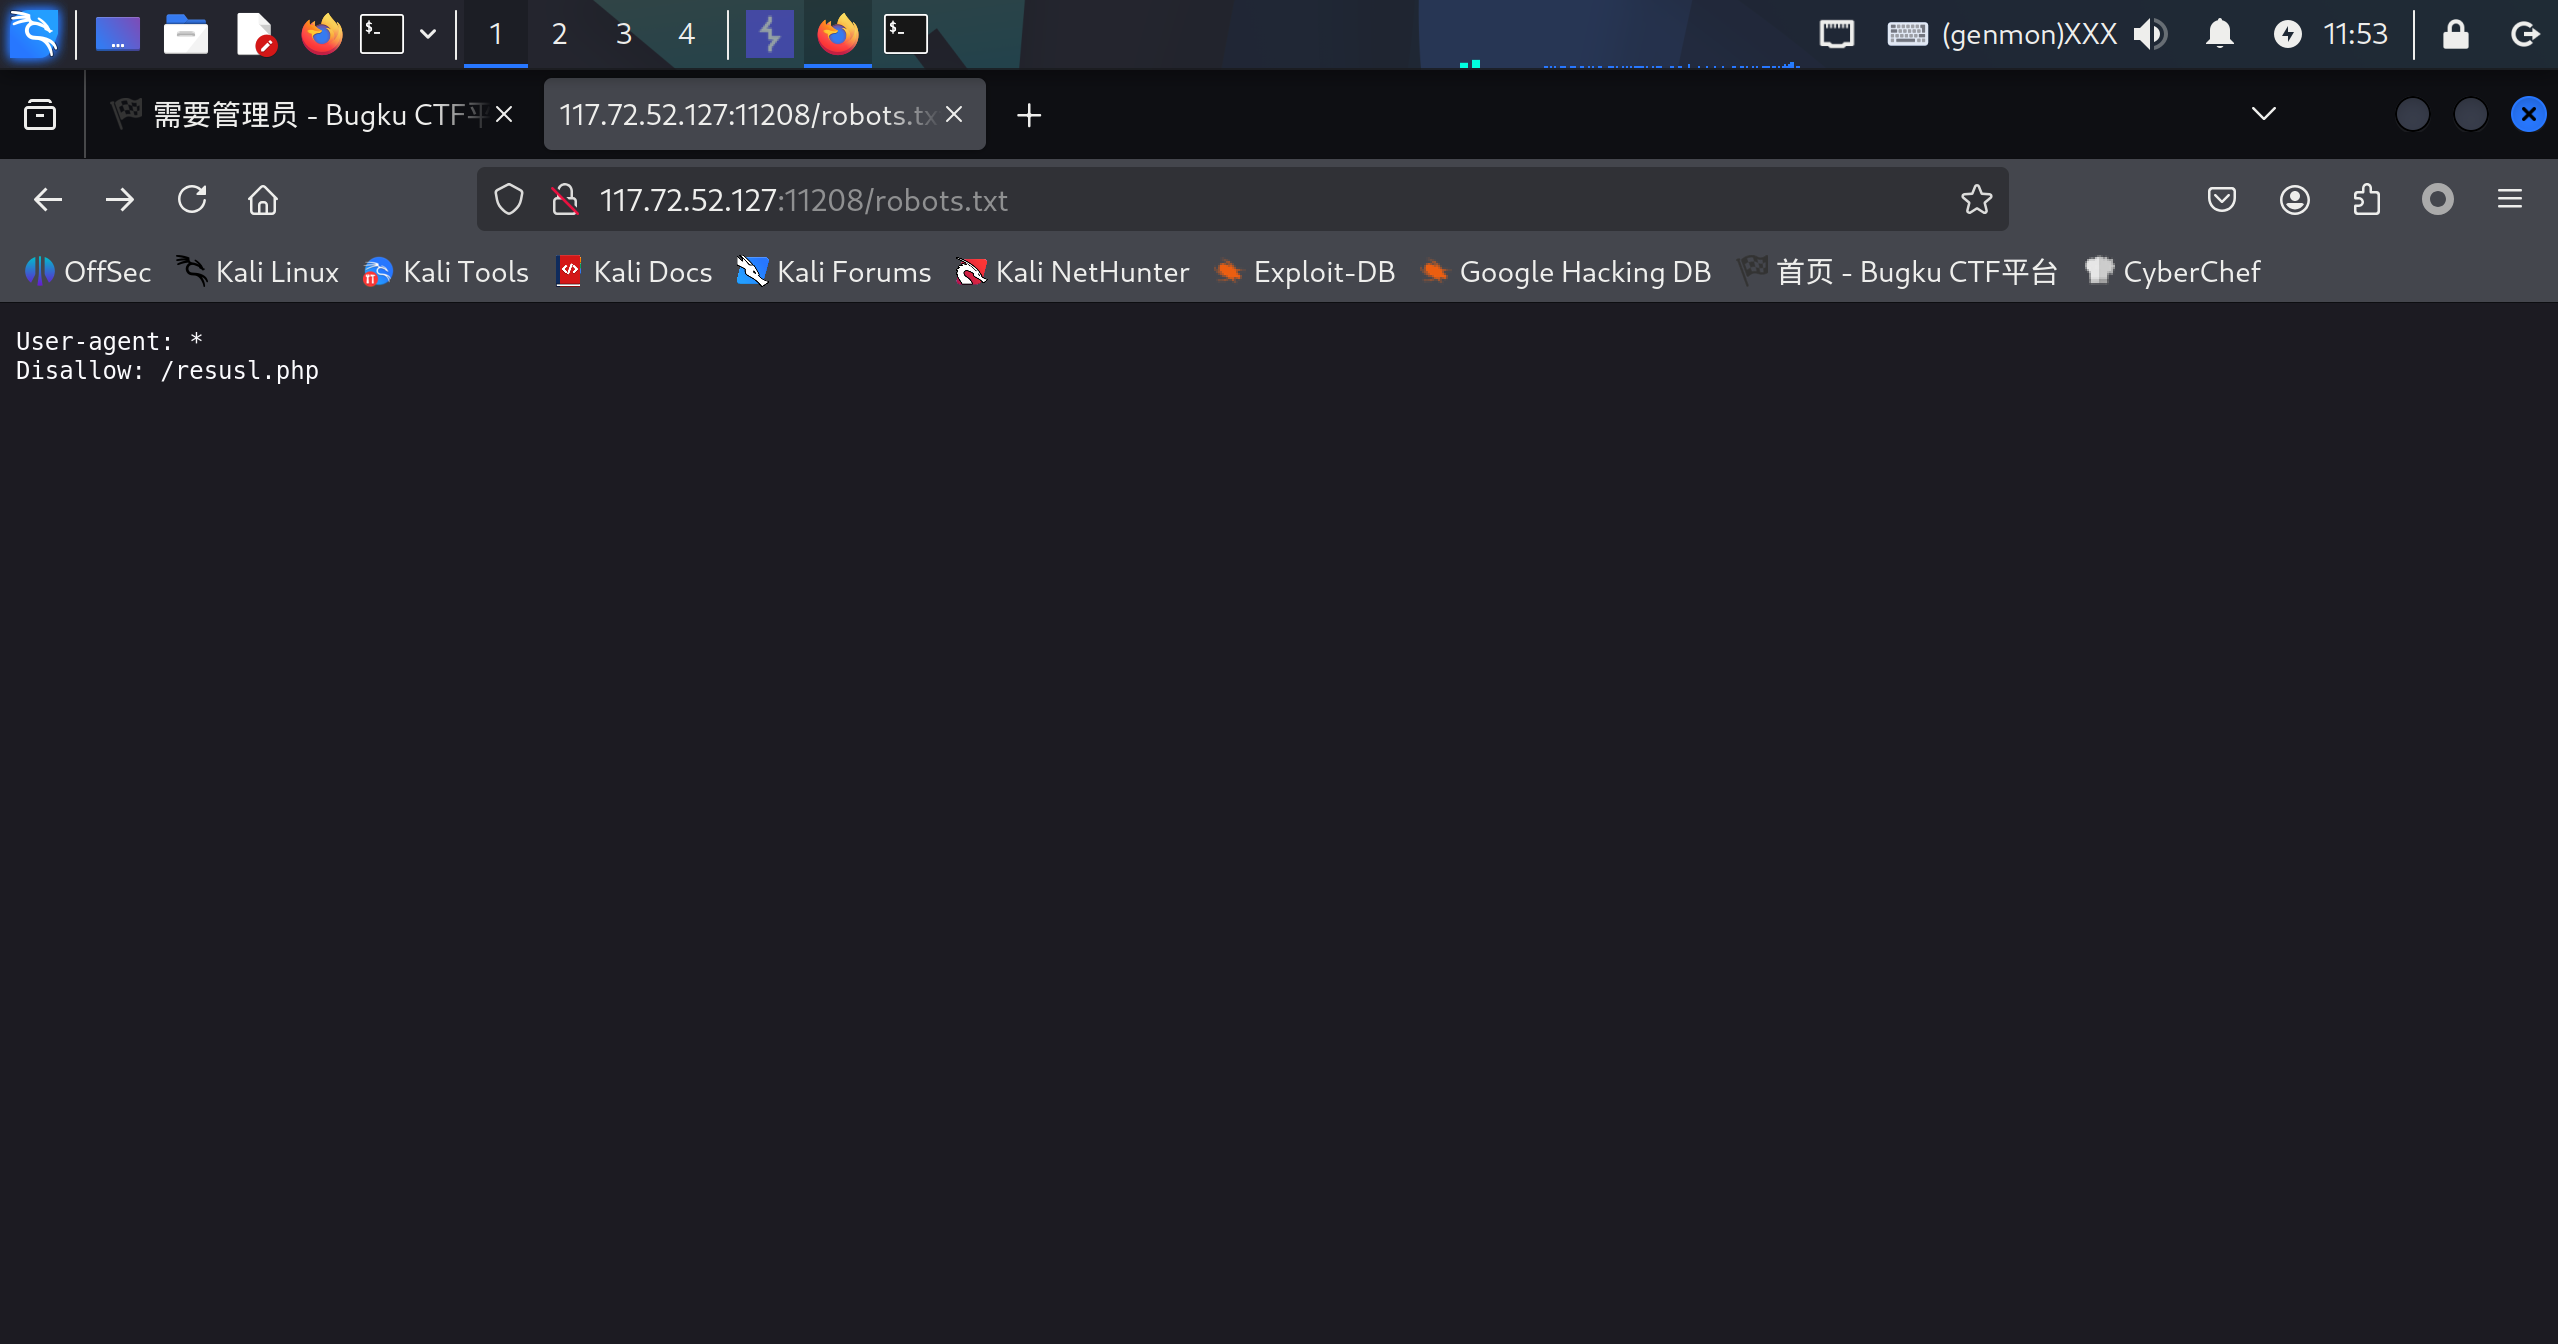The height and width of the screenshot is (1344, 2558).
Task: Open the Firefox account profile icon
Action: [x=2294, y=200]
